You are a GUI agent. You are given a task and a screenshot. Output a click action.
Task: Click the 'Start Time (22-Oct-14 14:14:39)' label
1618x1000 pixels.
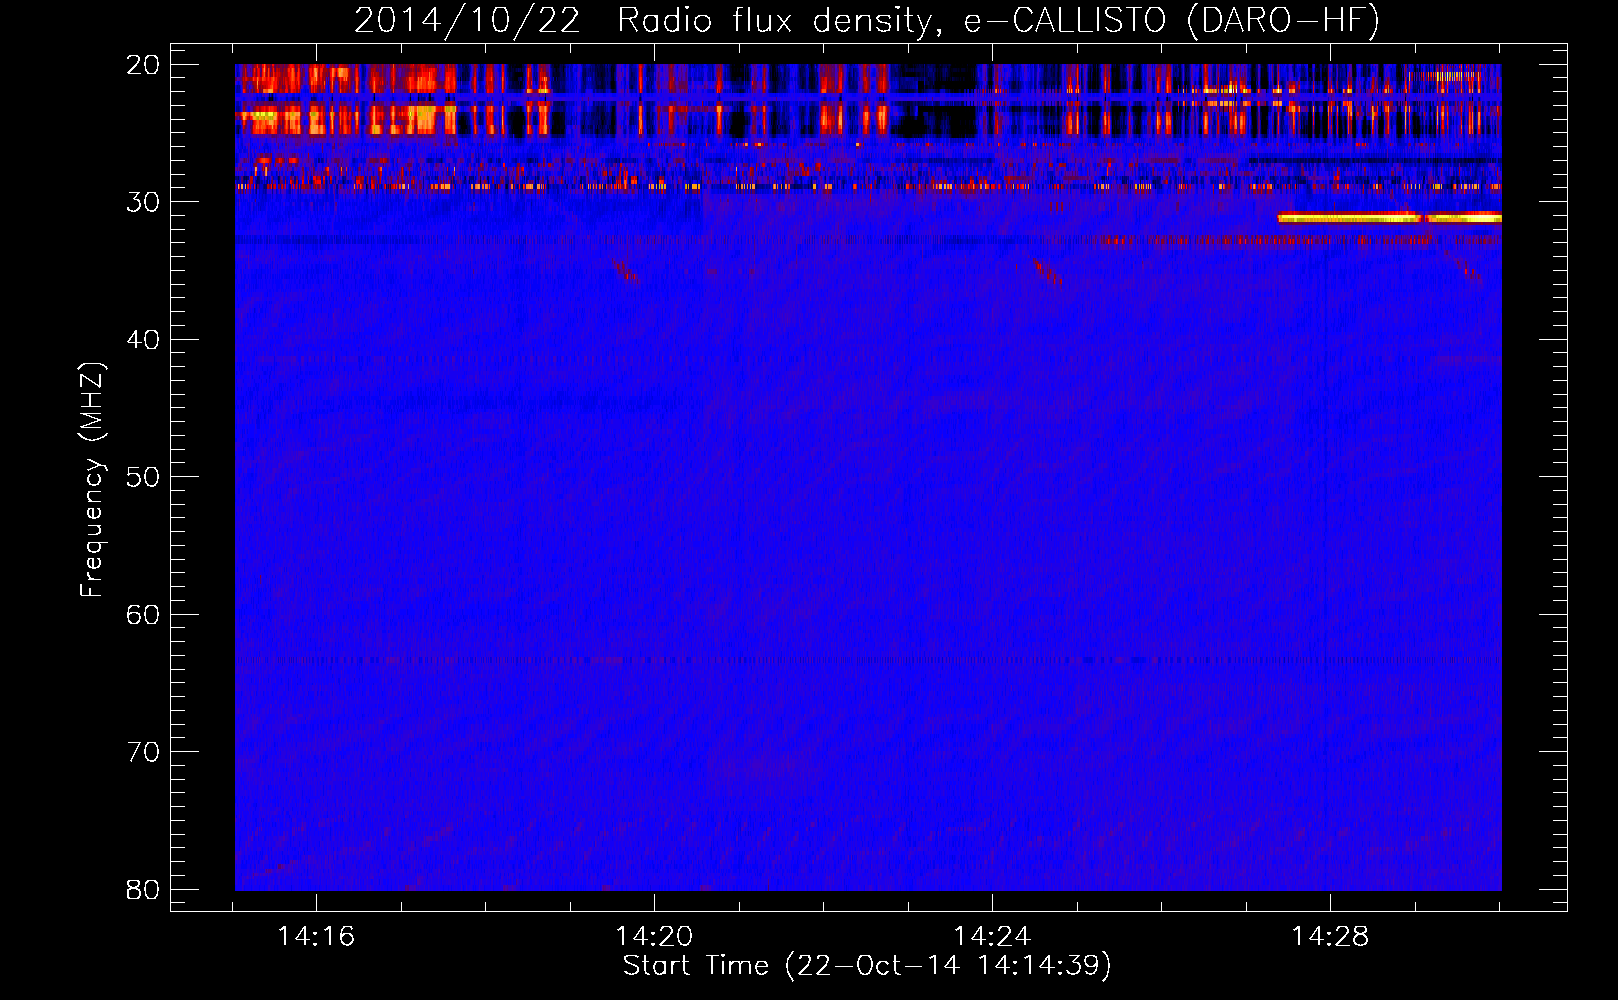(x=867, y=966)
